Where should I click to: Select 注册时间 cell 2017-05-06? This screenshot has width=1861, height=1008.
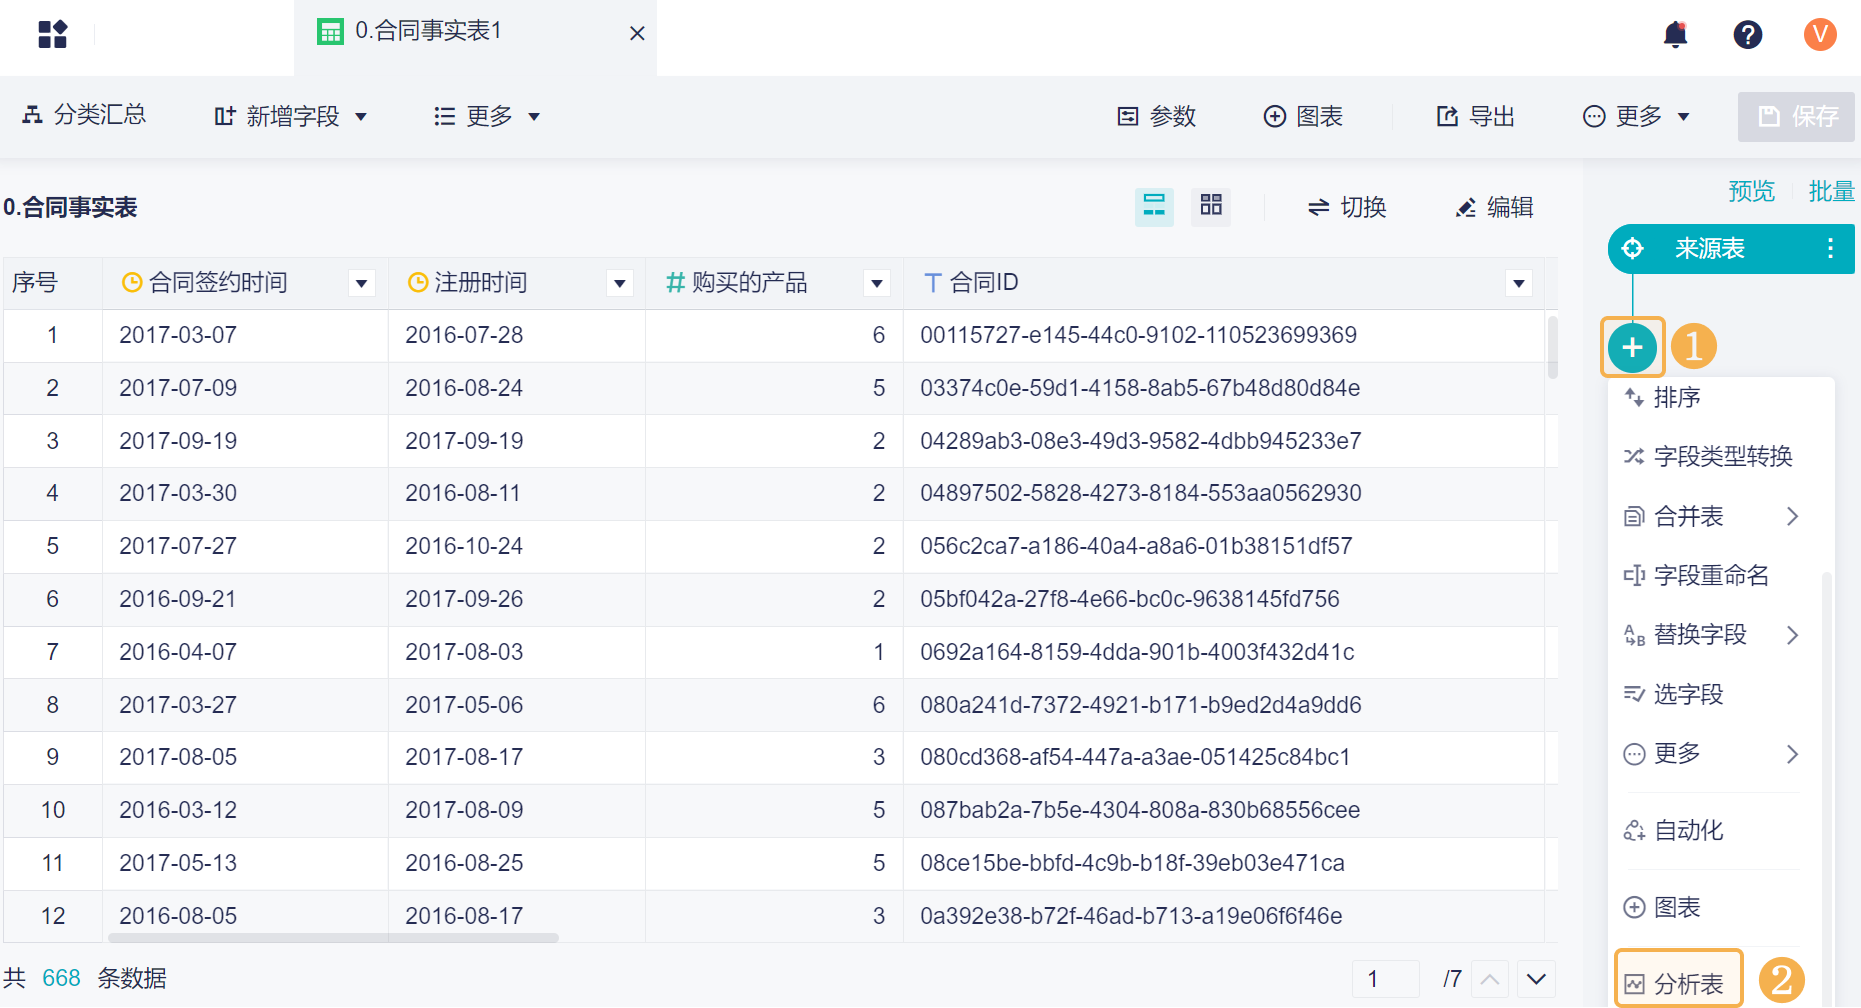[517, 705]
